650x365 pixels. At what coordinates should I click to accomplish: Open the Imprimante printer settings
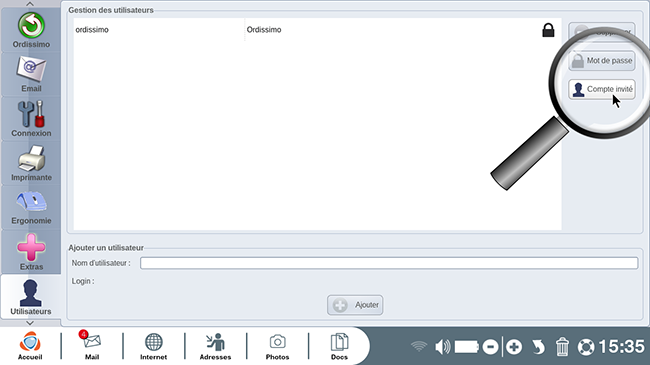click(x=31, y=163)
